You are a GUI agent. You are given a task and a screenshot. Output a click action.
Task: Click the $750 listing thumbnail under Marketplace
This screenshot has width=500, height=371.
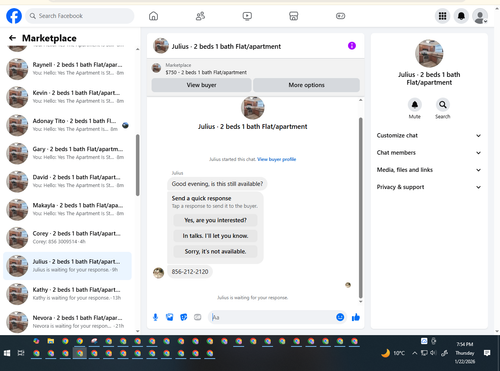click(156, 68)
